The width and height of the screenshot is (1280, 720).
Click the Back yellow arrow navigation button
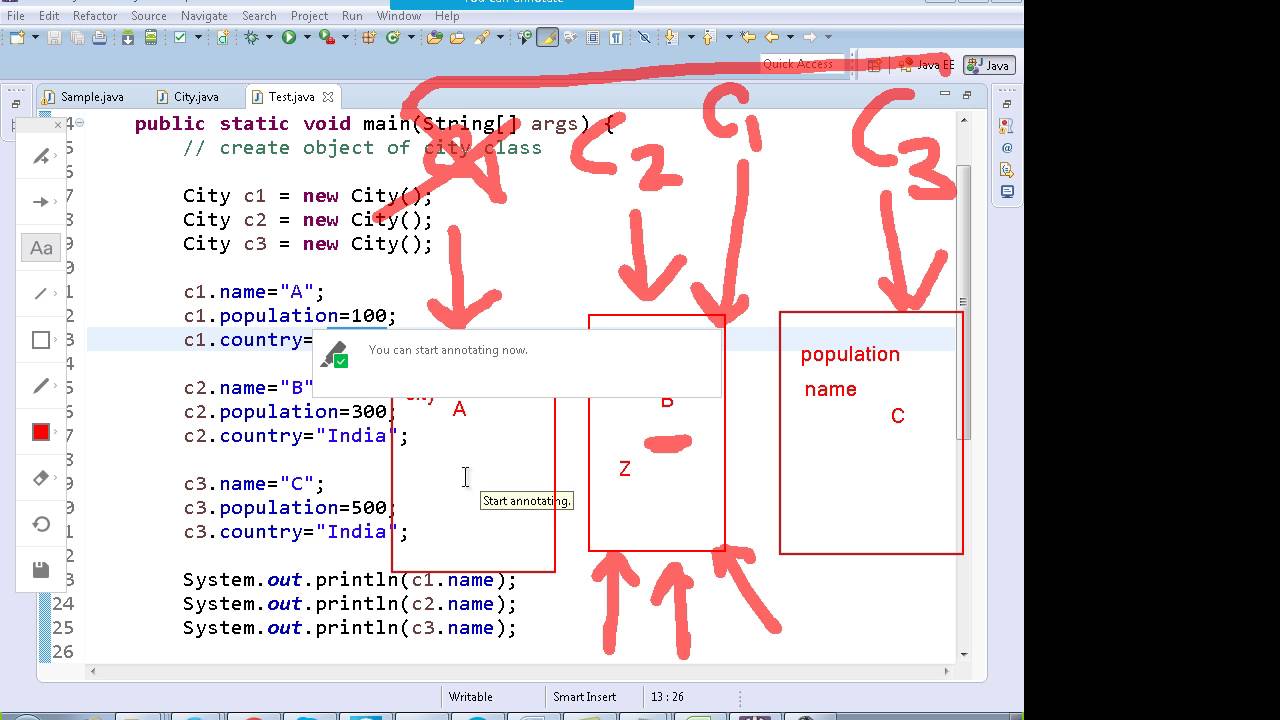[772, 37]
